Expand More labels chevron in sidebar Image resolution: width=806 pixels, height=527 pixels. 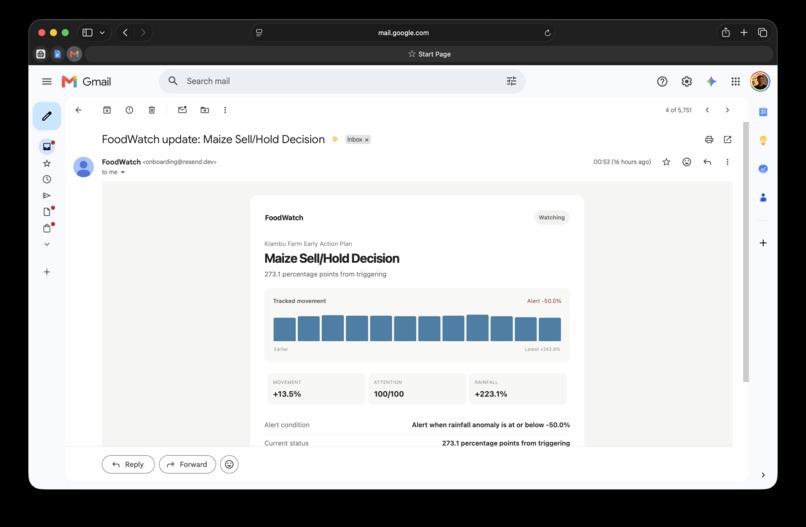click(47, 244)
